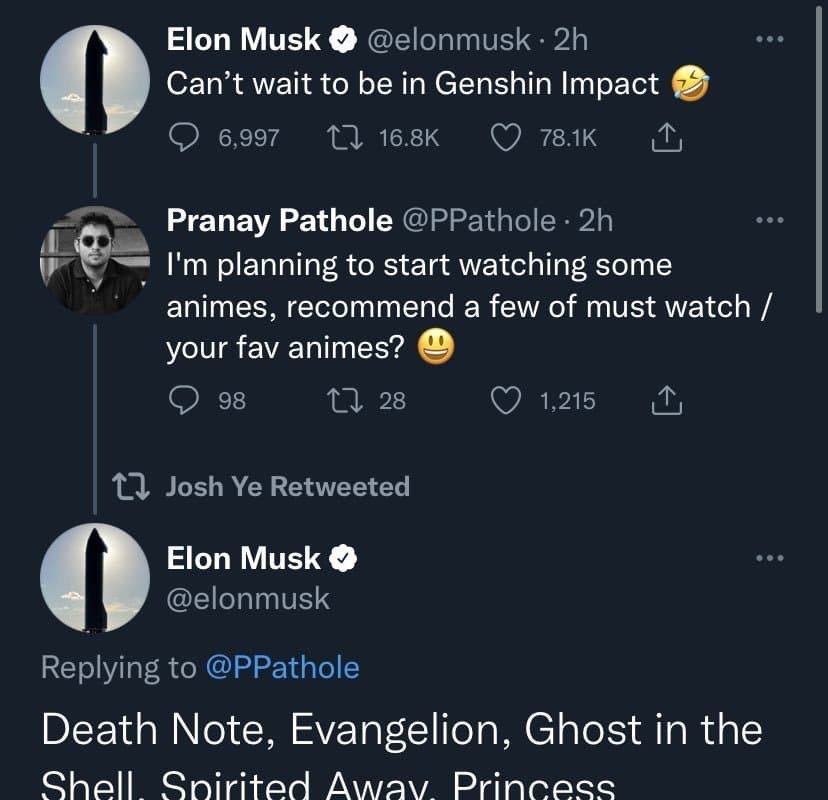Reply to Elon Musk's Genshin Impact tweet
Image resolution: width=828 pixels, height=800 pixels.
181,139
